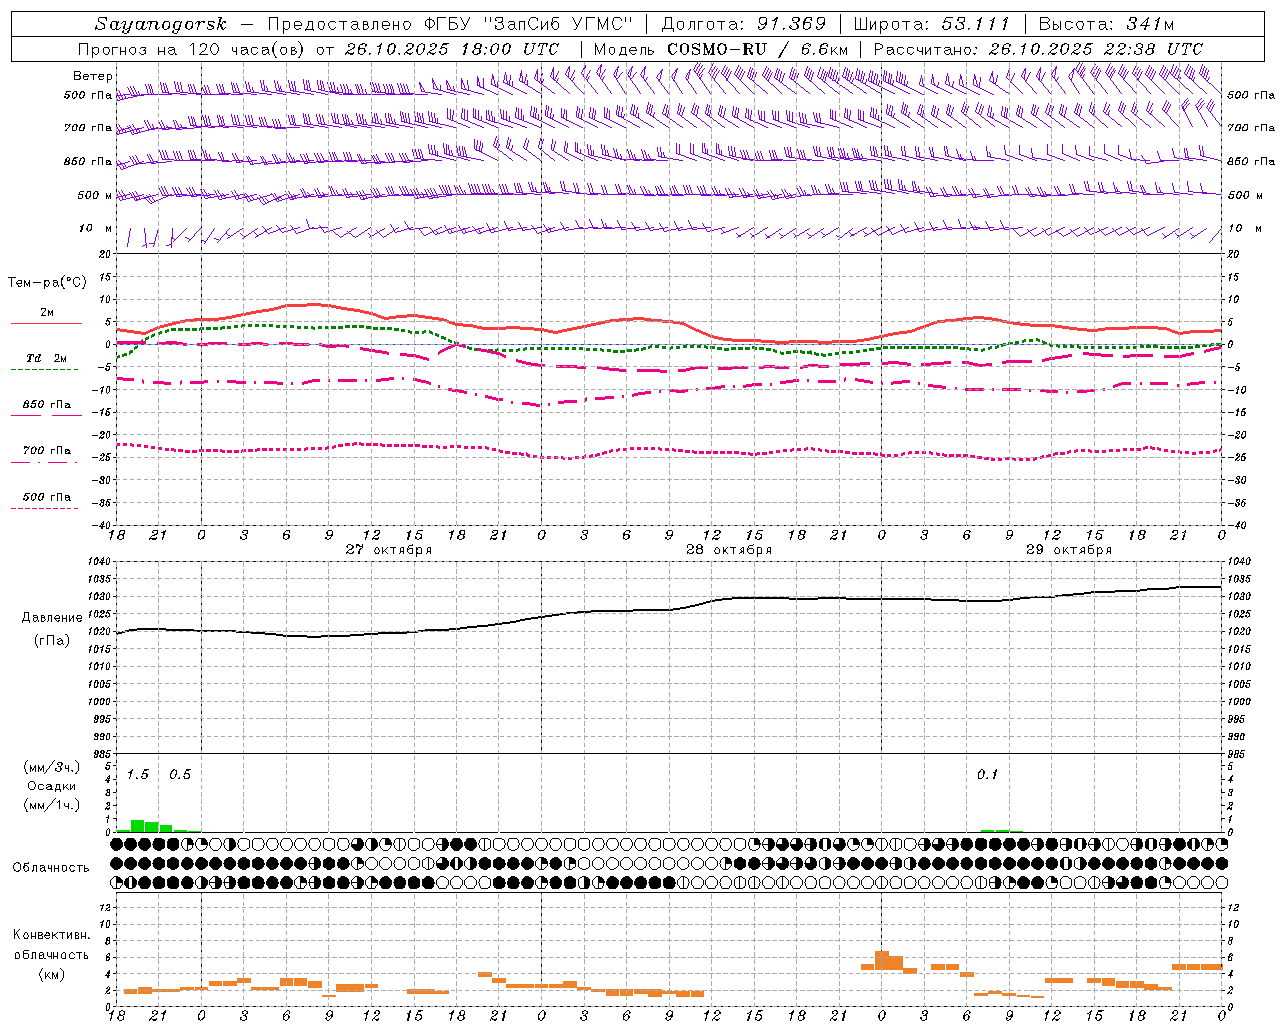1280x1024 pixels.
Task: Click the 850 гПа temperature legend entry
Action: coord(47,405)
